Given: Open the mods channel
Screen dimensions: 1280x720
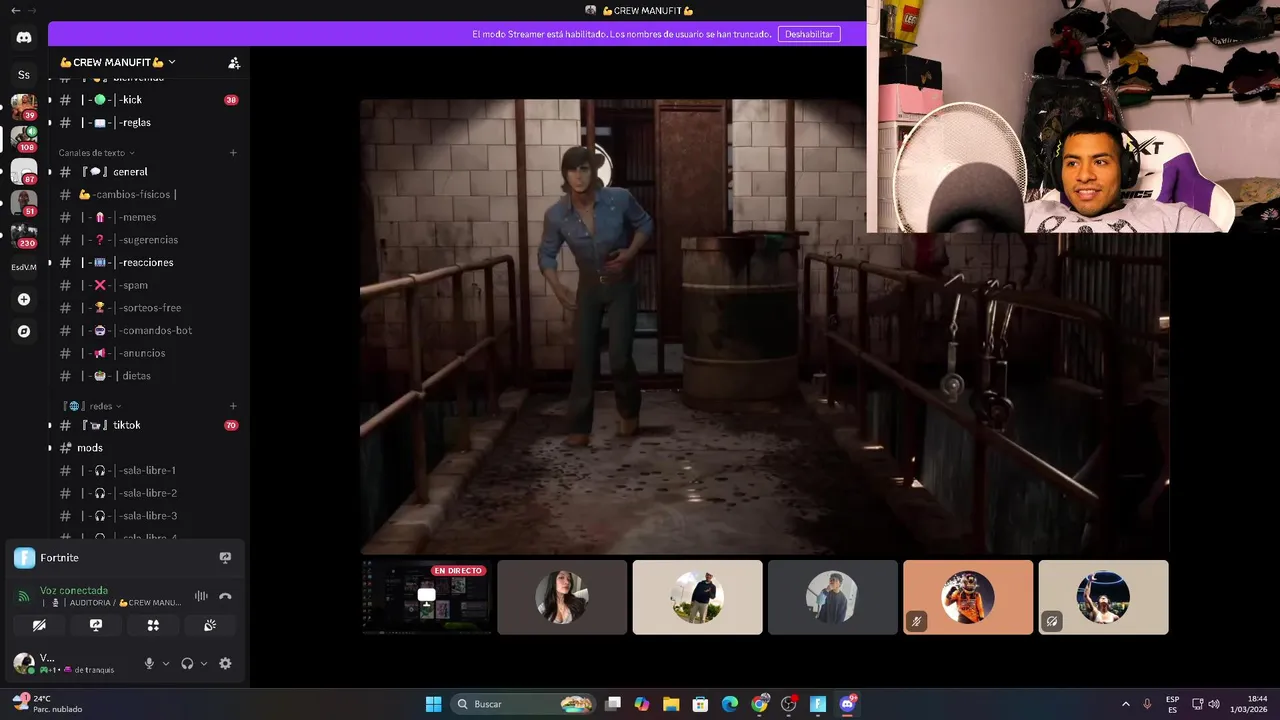Looking at the screenshot, I should coord(148,448).
